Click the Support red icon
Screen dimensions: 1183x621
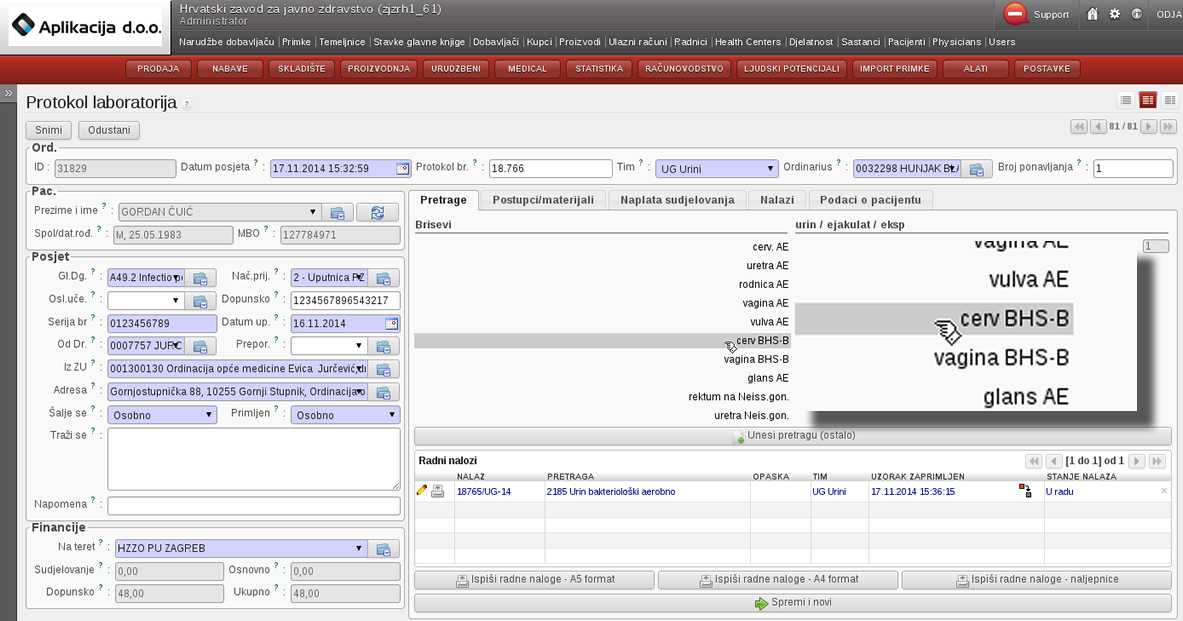tap(1016, 14)
